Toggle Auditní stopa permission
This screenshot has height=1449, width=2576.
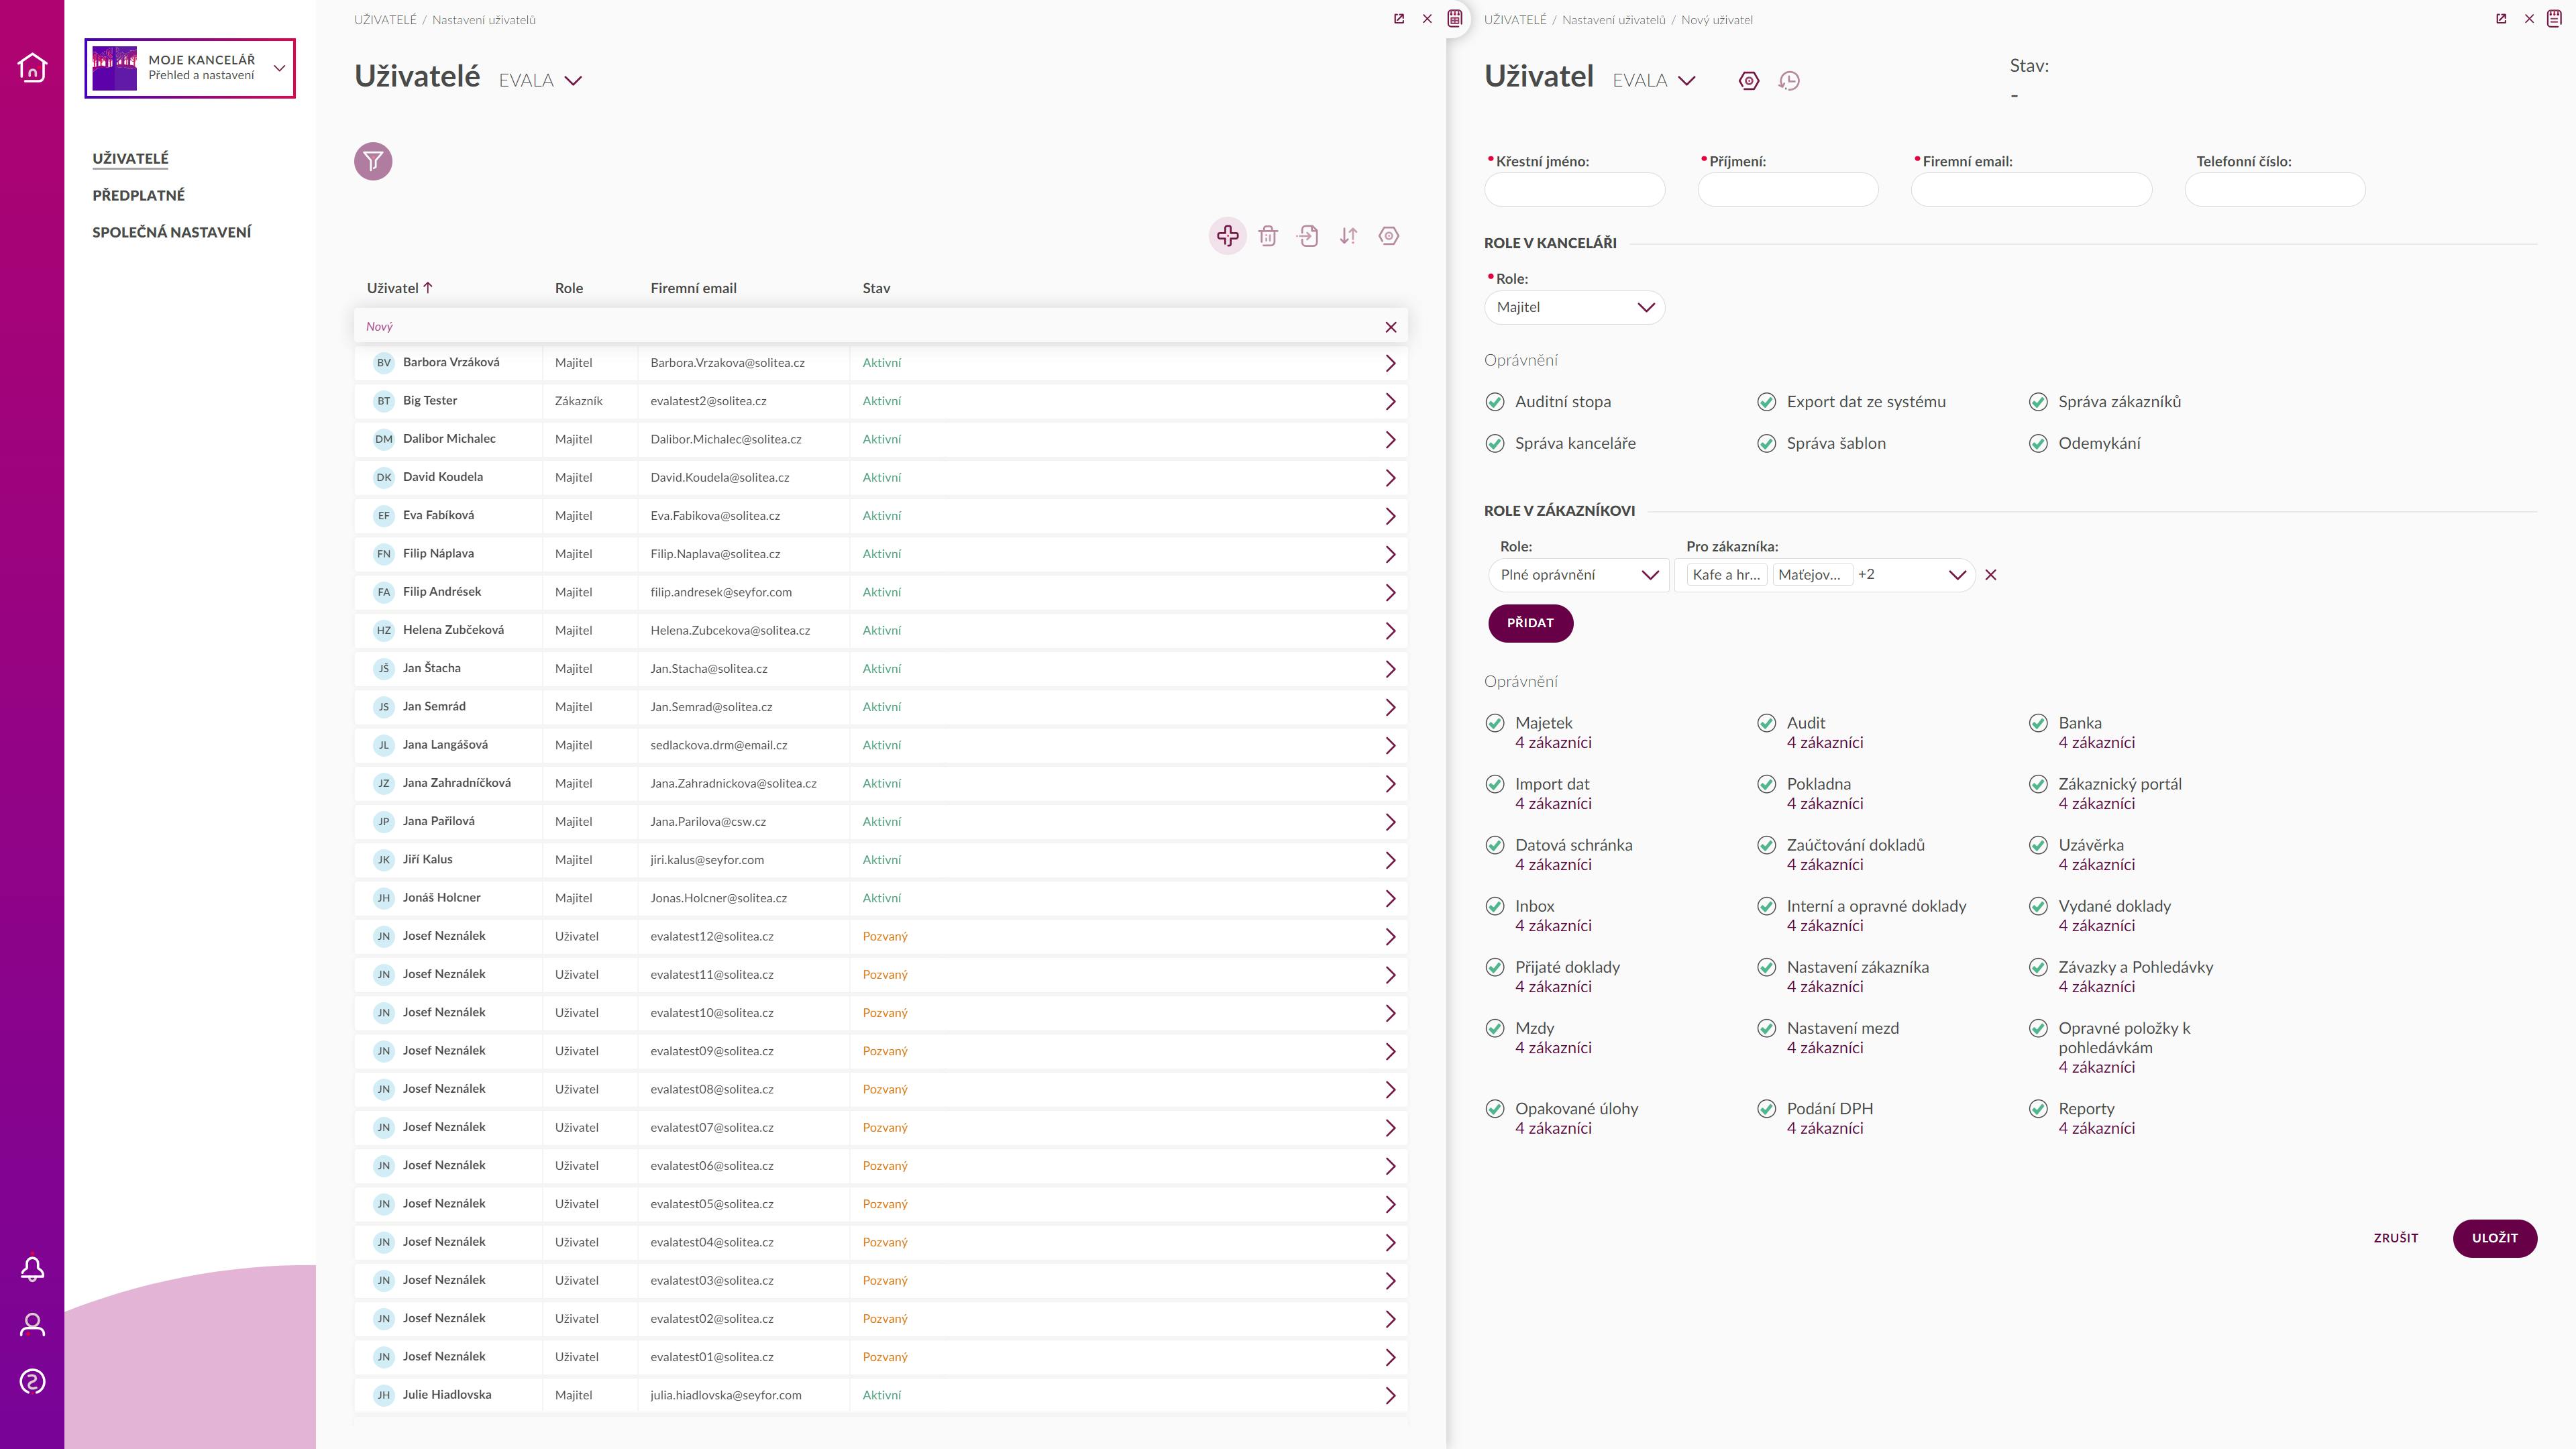tap(1495, 402)
